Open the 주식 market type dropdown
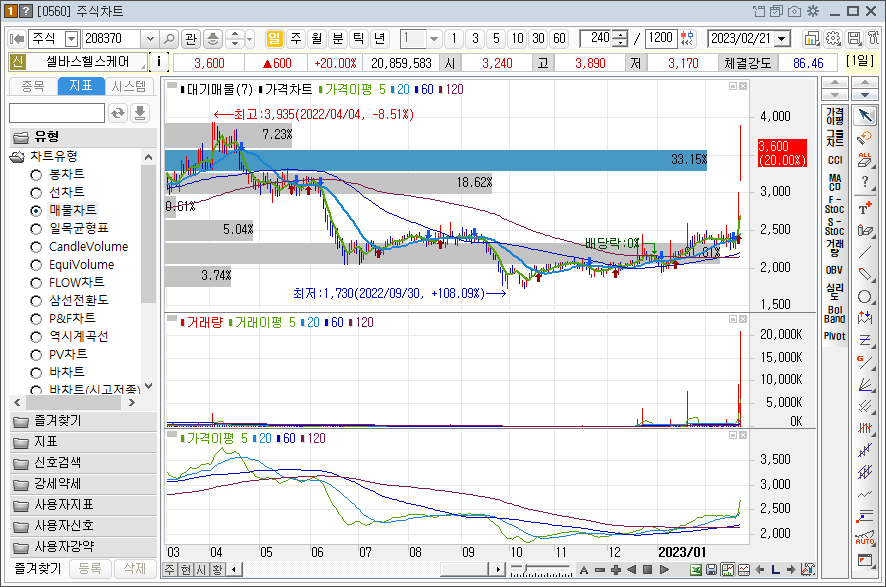The width and height of the screenshot is (886, 587). click(71, 38)
